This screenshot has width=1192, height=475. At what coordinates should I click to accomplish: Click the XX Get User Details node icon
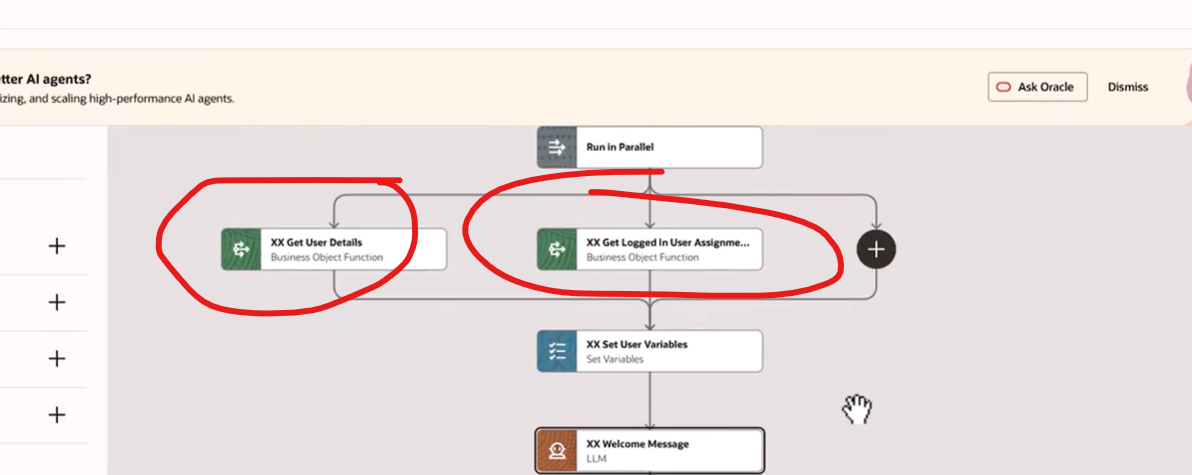tap(241, 249)
